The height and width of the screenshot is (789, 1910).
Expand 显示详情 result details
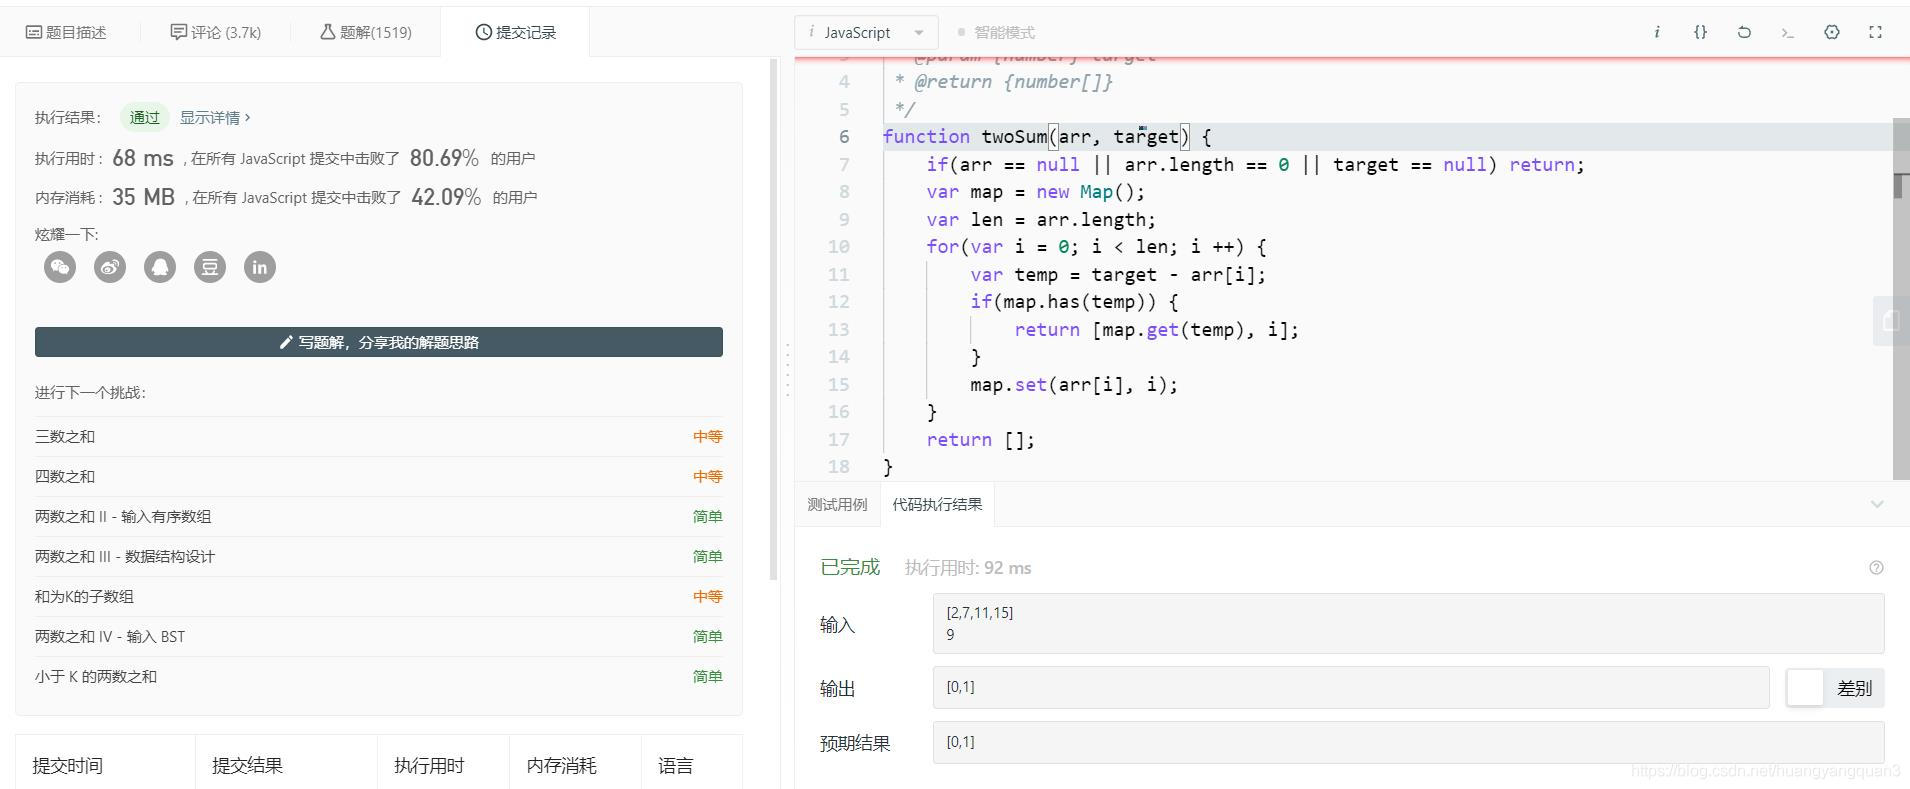pyautogui.click(x=215, y=118)
